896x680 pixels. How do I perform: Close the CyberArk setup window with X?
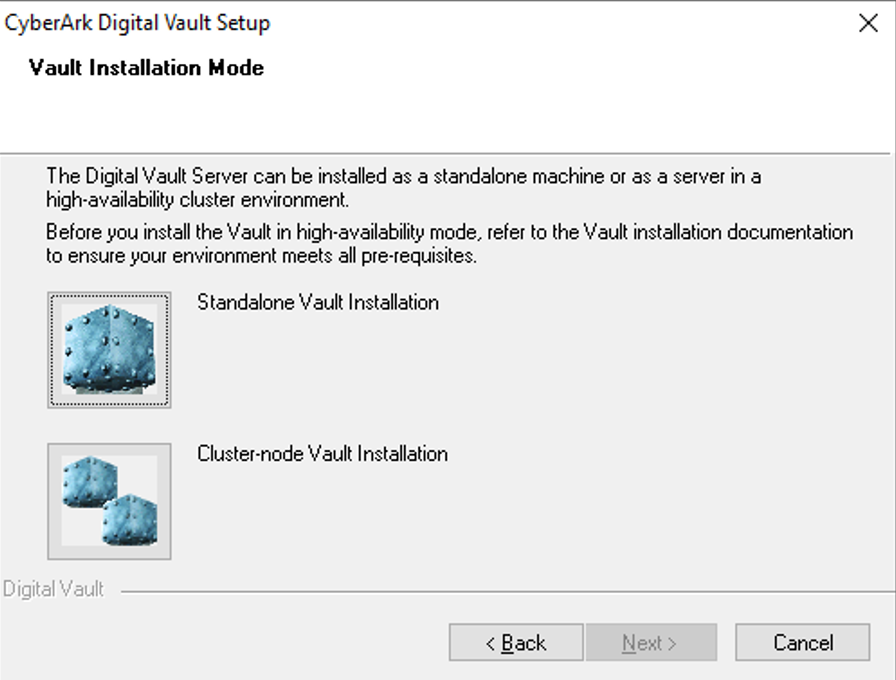868,23
